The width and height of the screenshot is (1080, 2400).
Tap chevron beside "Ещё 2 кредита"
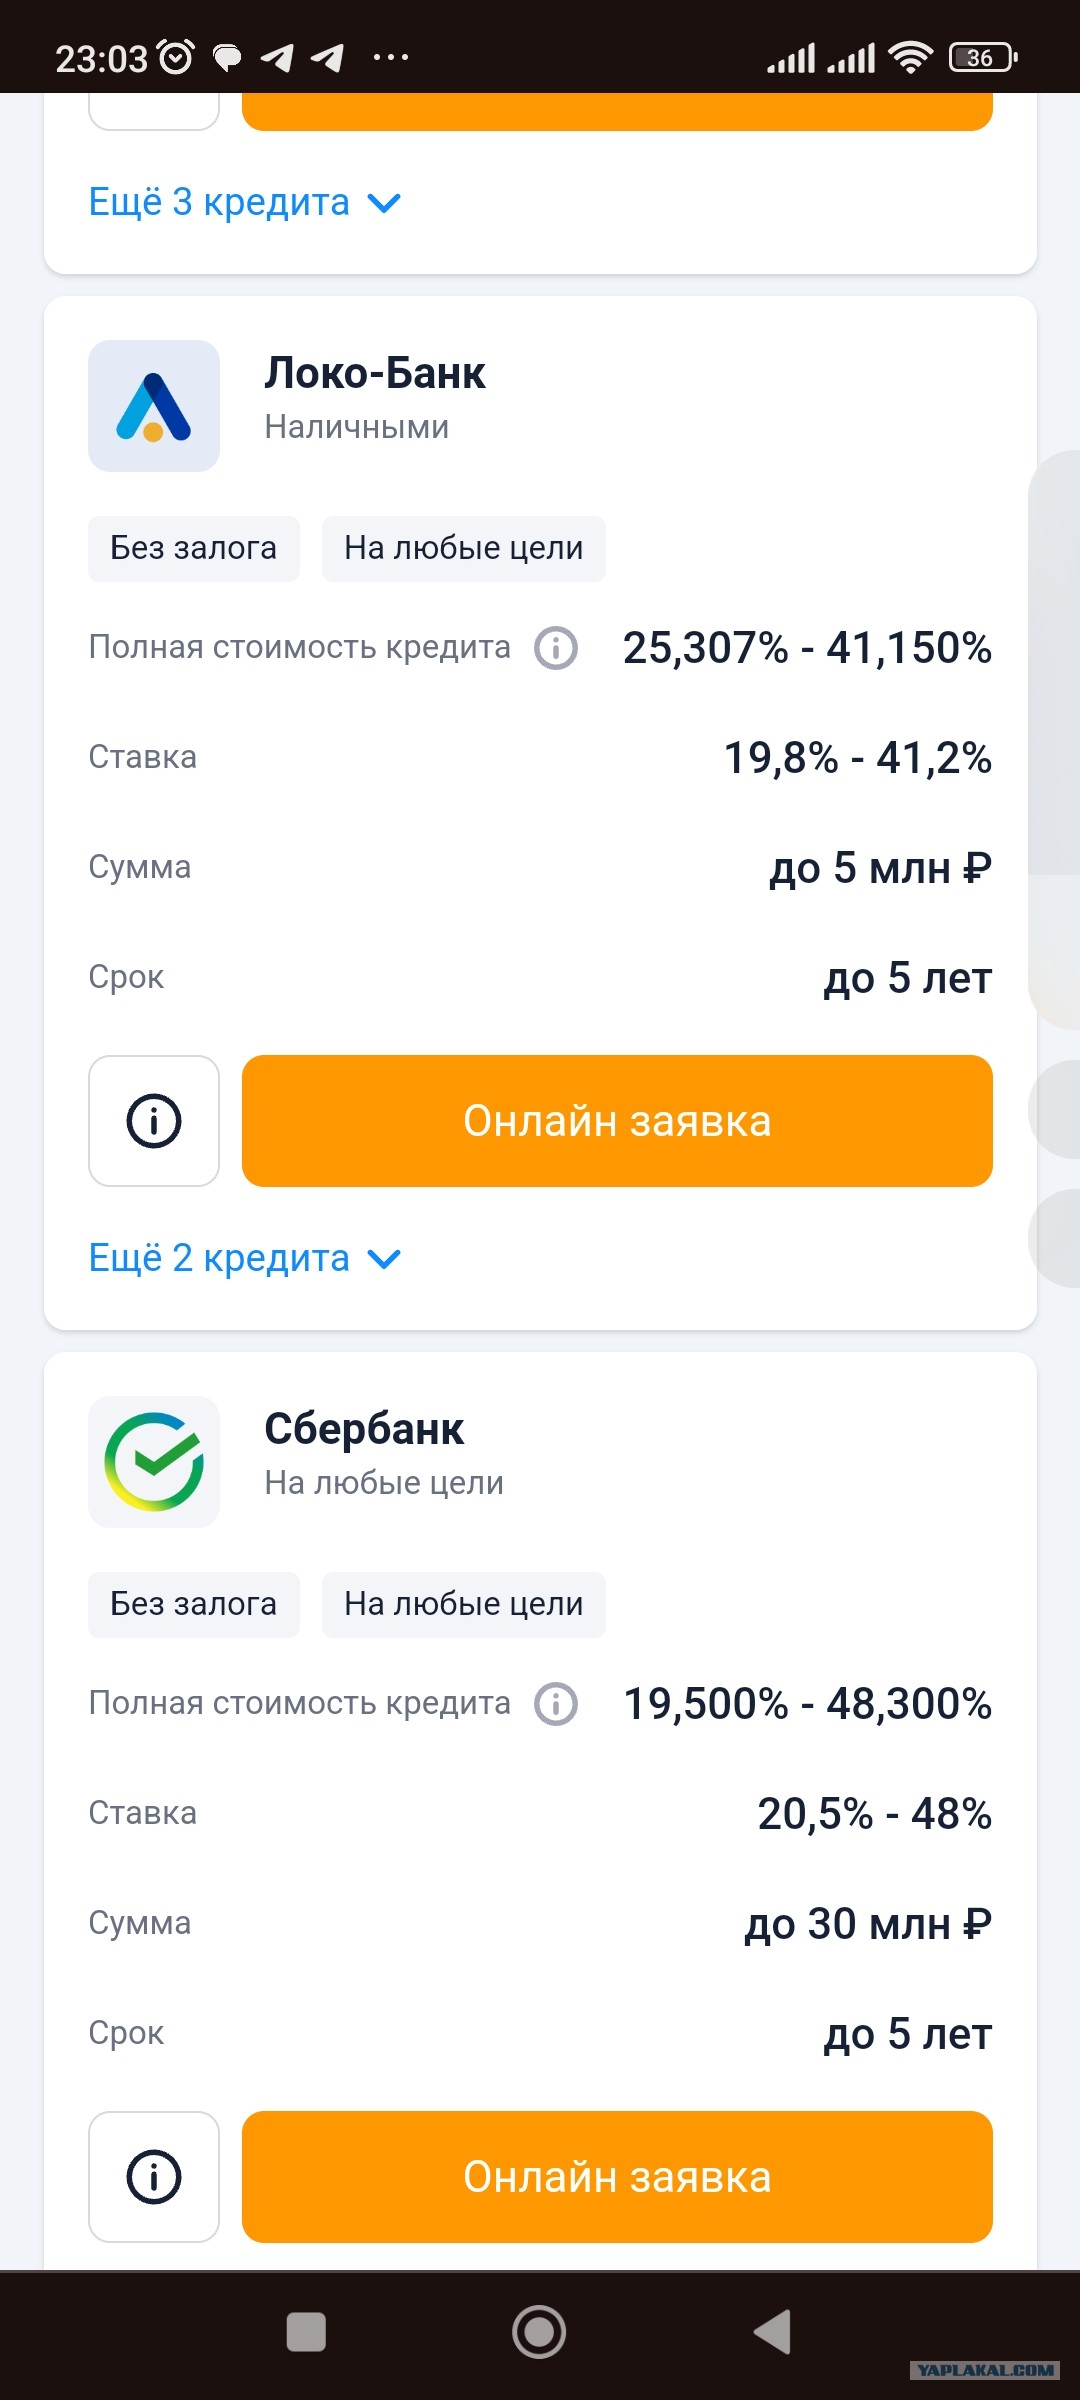tap(384, 1260)
